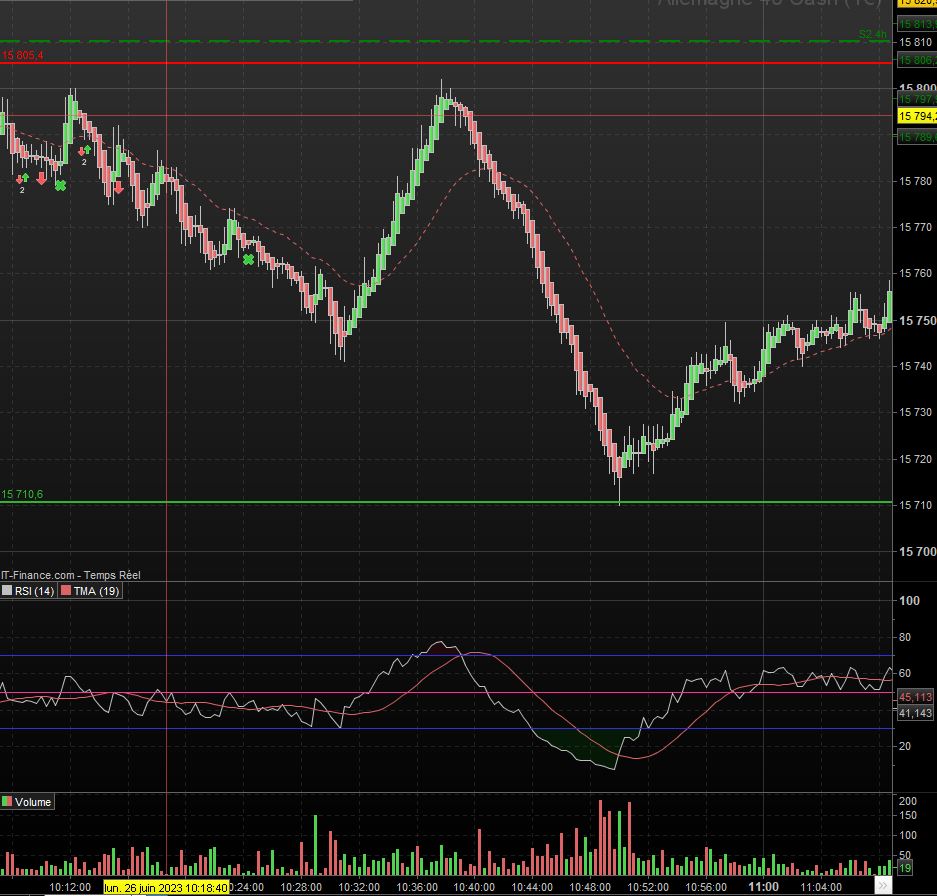Screen dimensions: 937x896
Task: Click the red TMA color swatch
Action: (x=66, y=591)
